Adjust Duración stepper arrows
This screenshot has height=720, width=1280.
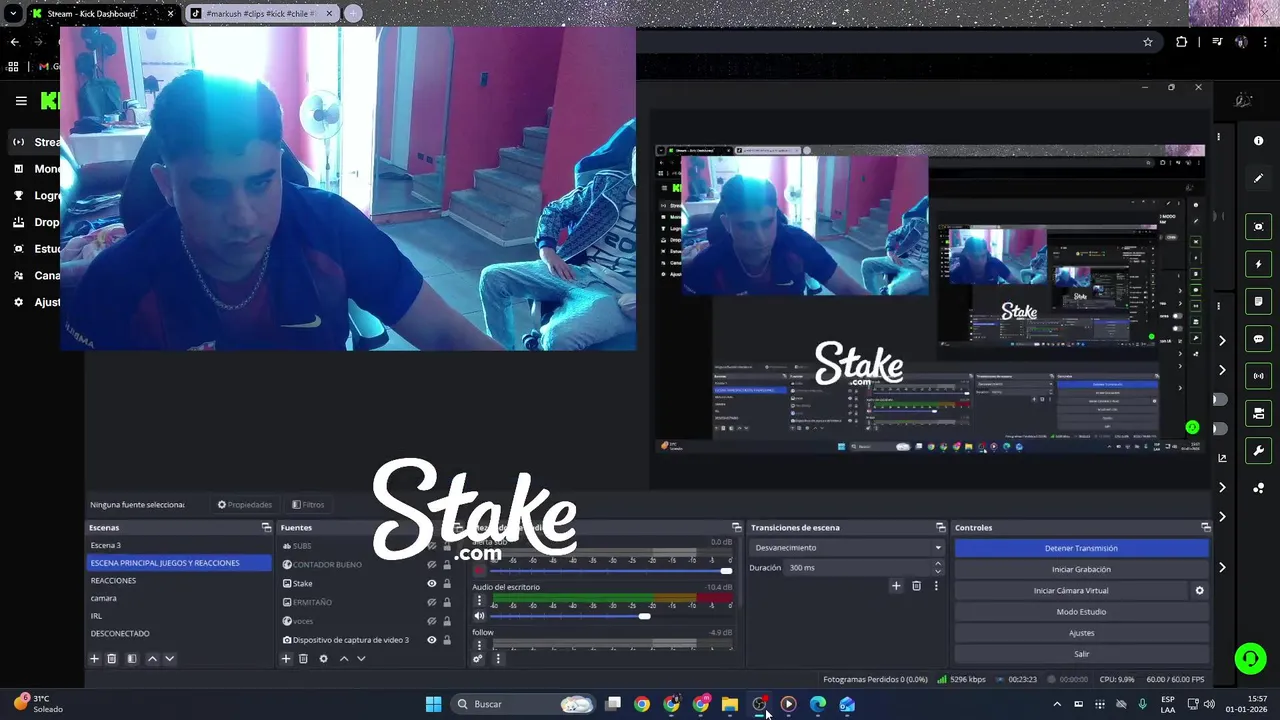coord(937,567)
